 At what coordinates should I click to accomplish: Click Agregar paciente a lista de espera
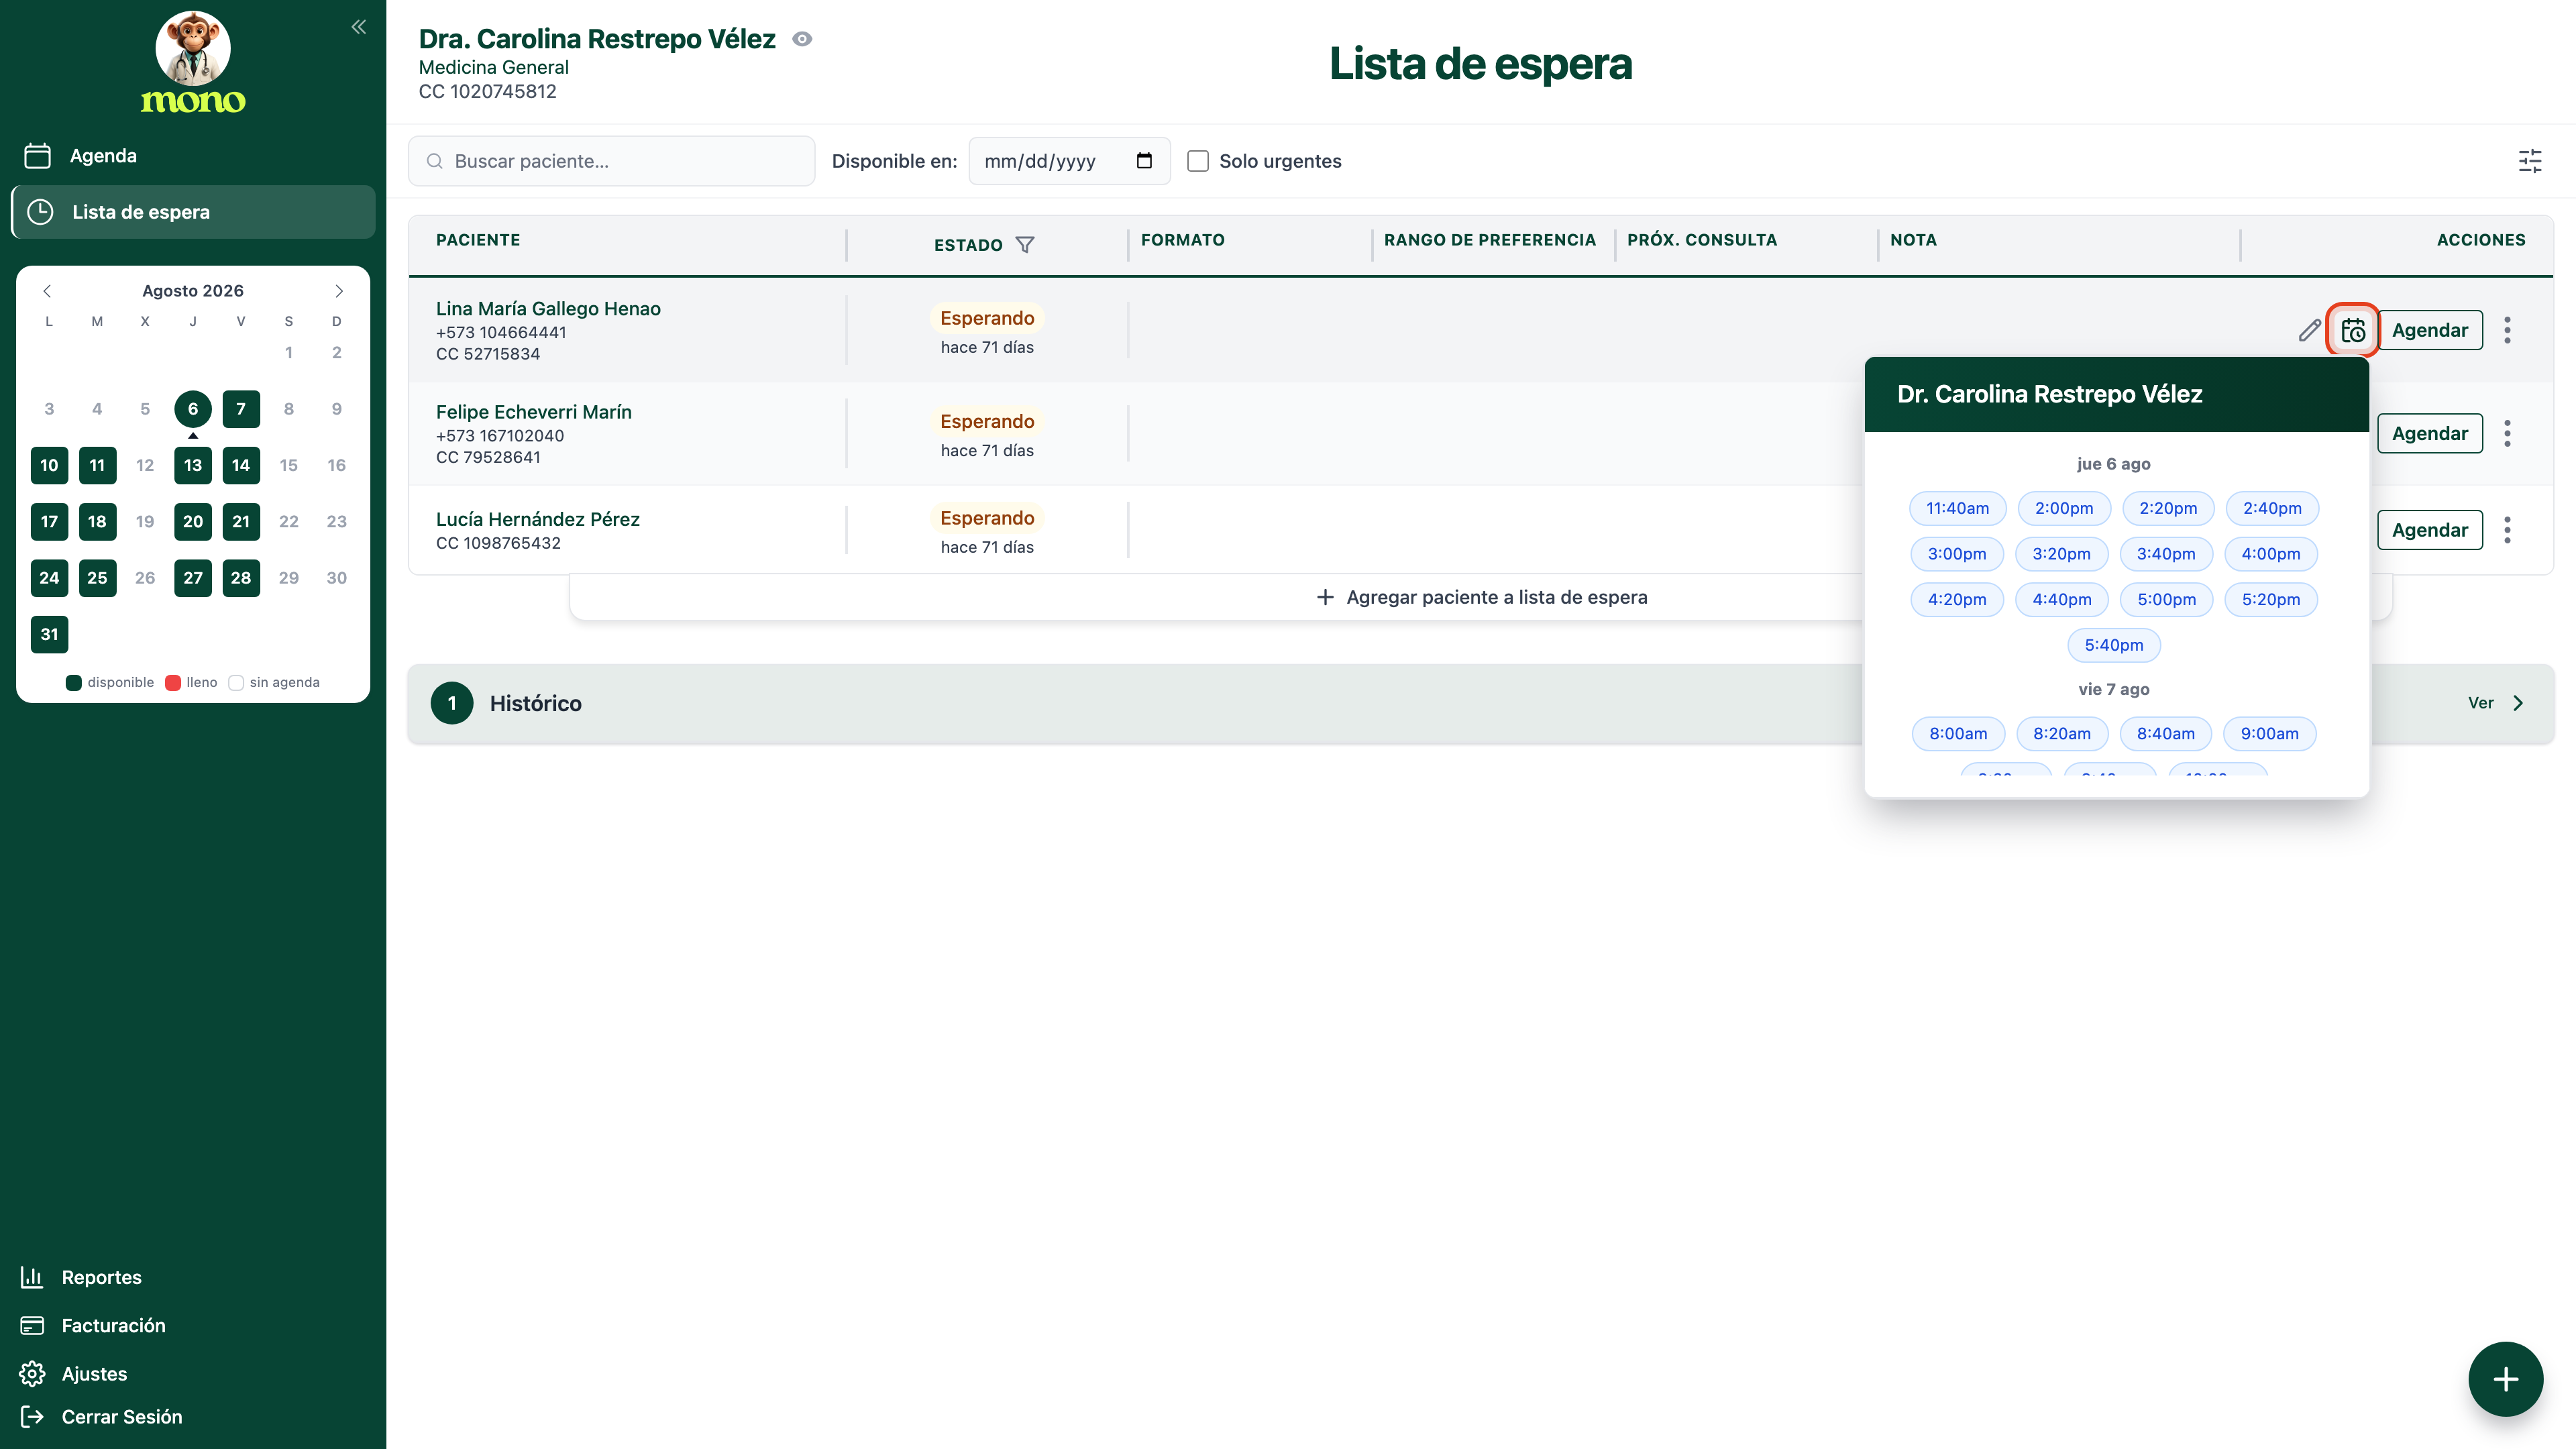[x=1481, y=597]
